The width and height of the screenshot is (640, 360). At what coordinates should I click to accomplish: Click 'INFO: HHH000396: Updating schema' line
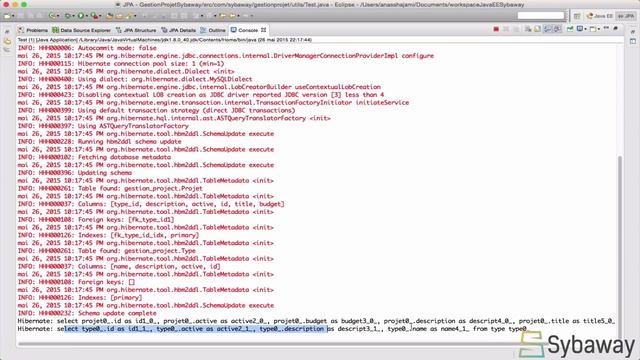[75, 173]
